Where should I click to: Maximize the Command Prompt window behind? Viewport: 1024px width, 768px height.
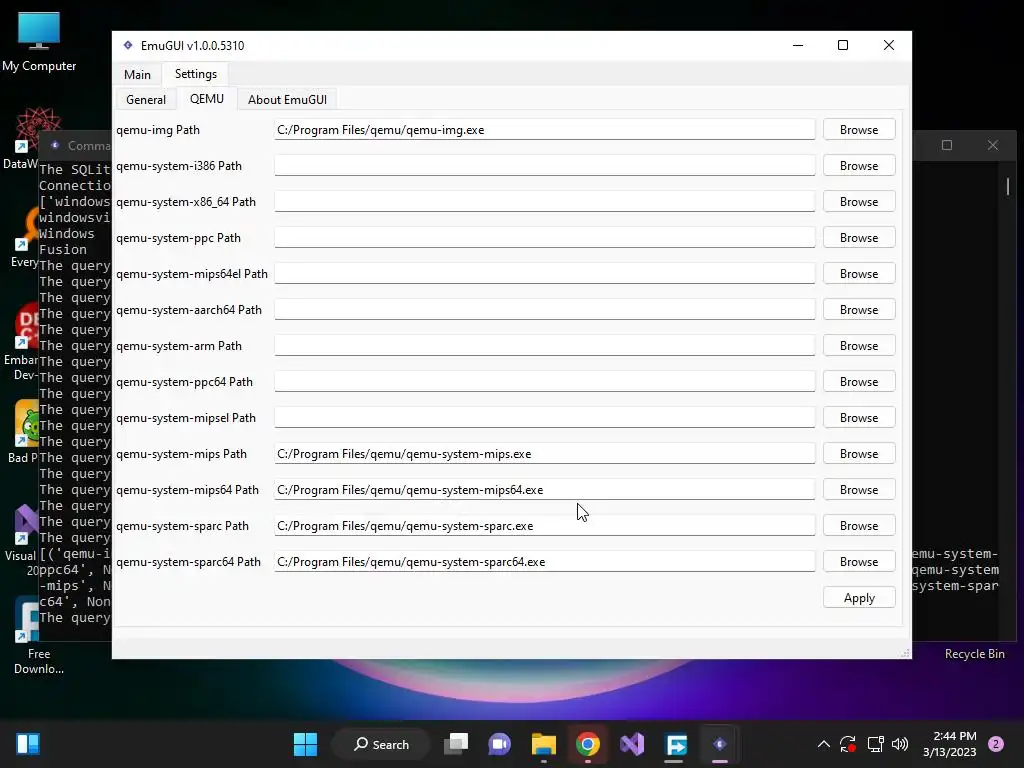[x=947, y=145]
